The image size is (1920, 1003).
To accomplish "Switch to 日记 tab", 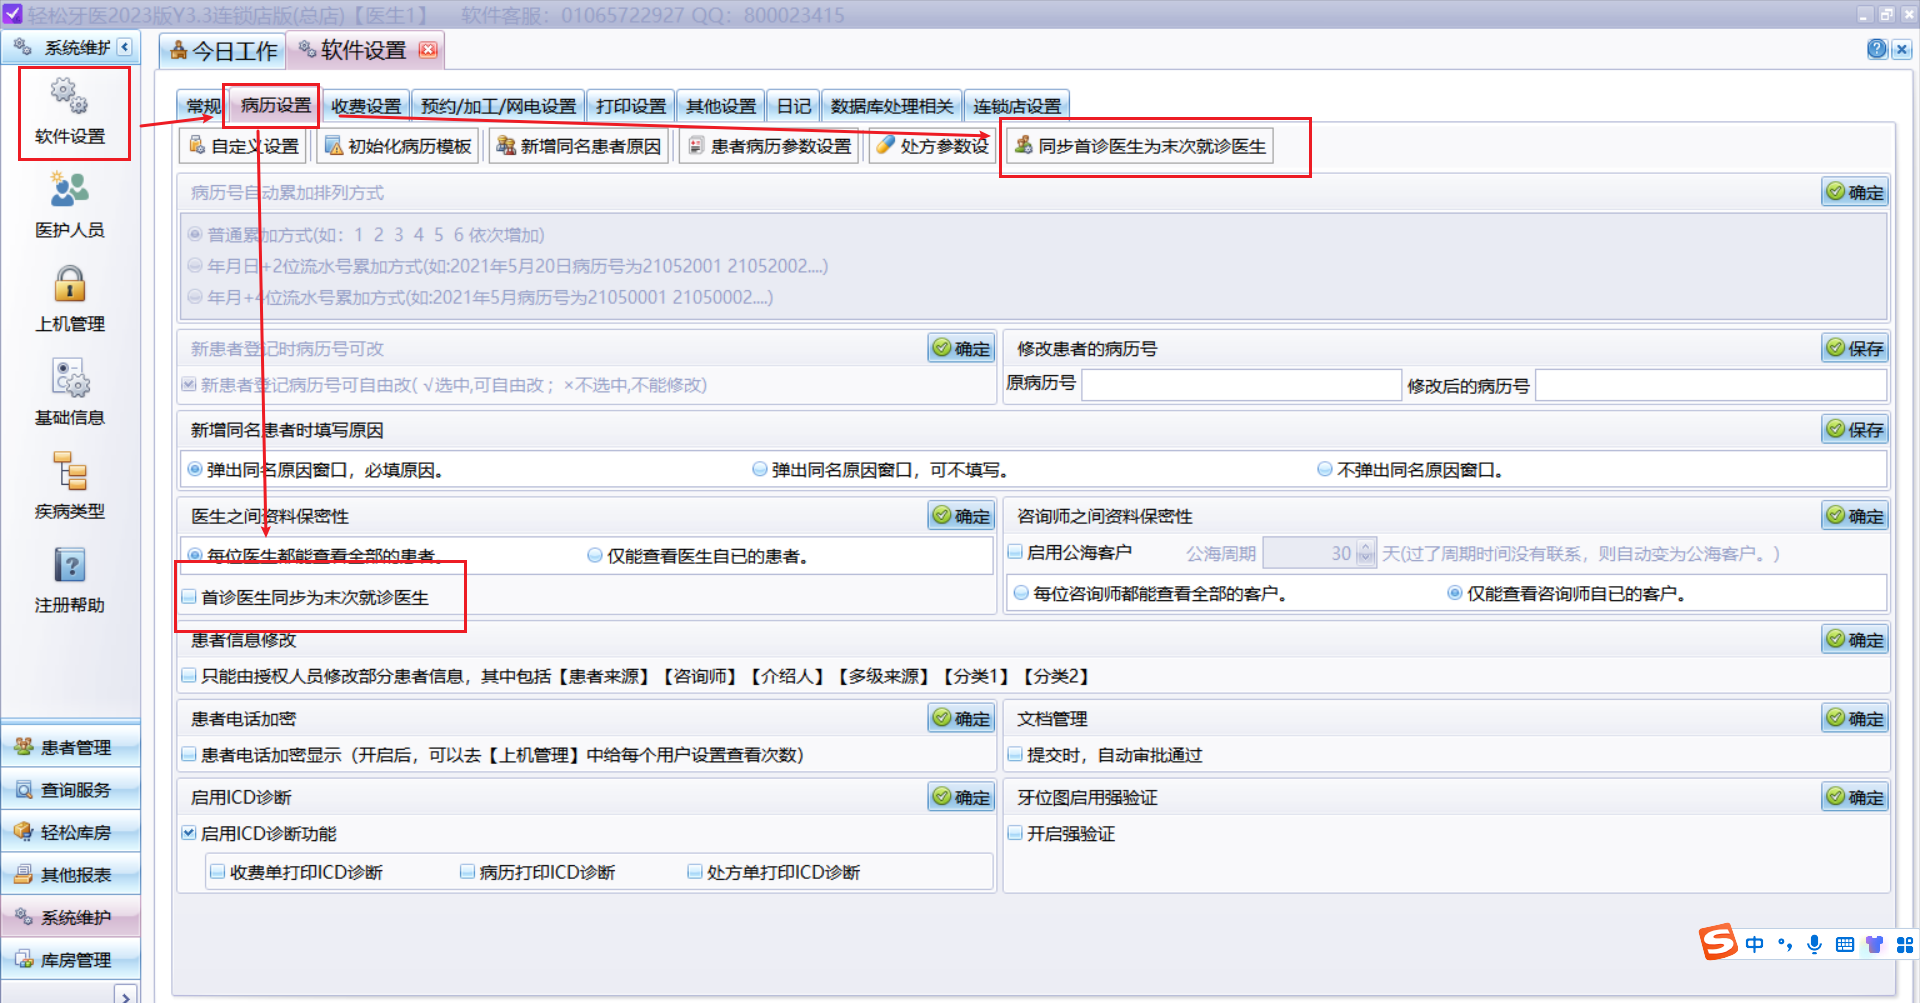I will 794,106.
